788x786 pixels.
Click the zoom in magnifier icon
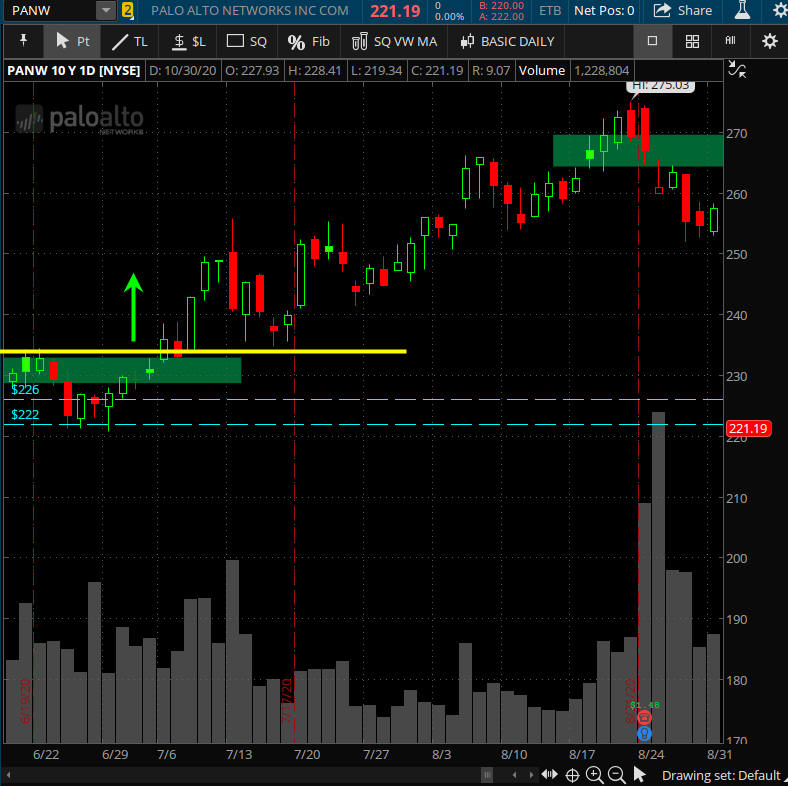click(x=594, y=775)
